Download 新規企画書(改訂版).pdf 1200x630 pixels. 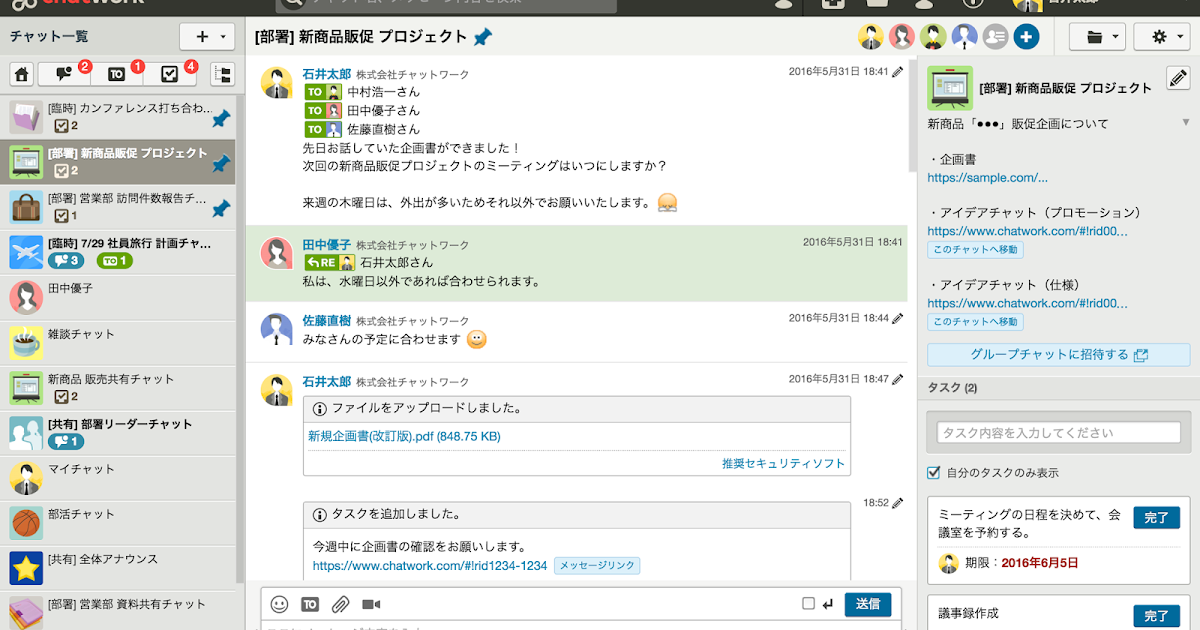point(404,437)
